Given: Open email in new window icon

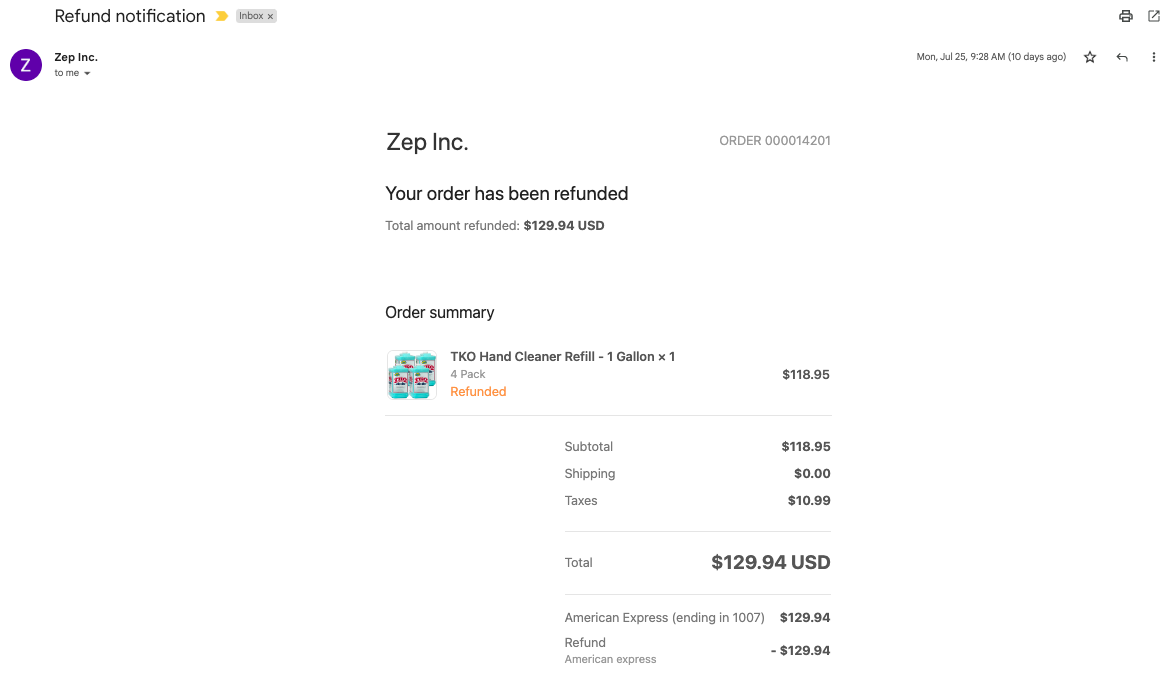Looking at the screenshot, I should 1154,16.
